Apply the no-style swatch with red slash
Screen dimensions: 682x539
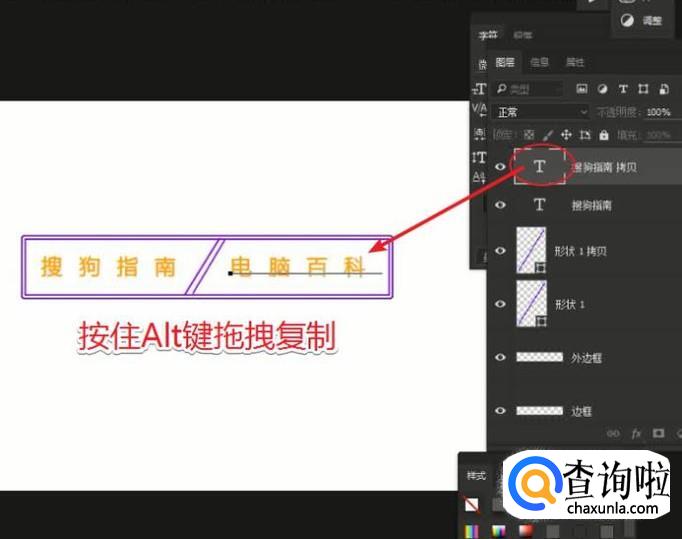(472, 505)
